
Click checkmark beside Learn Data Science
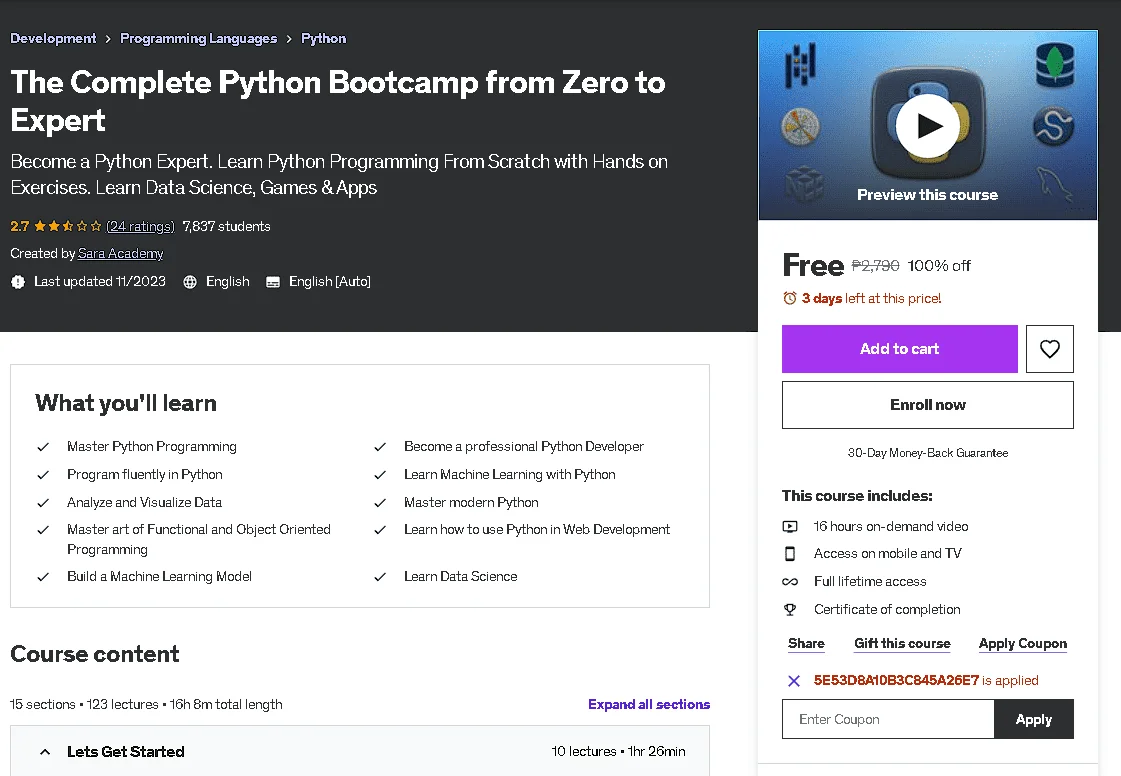[380, 576]
